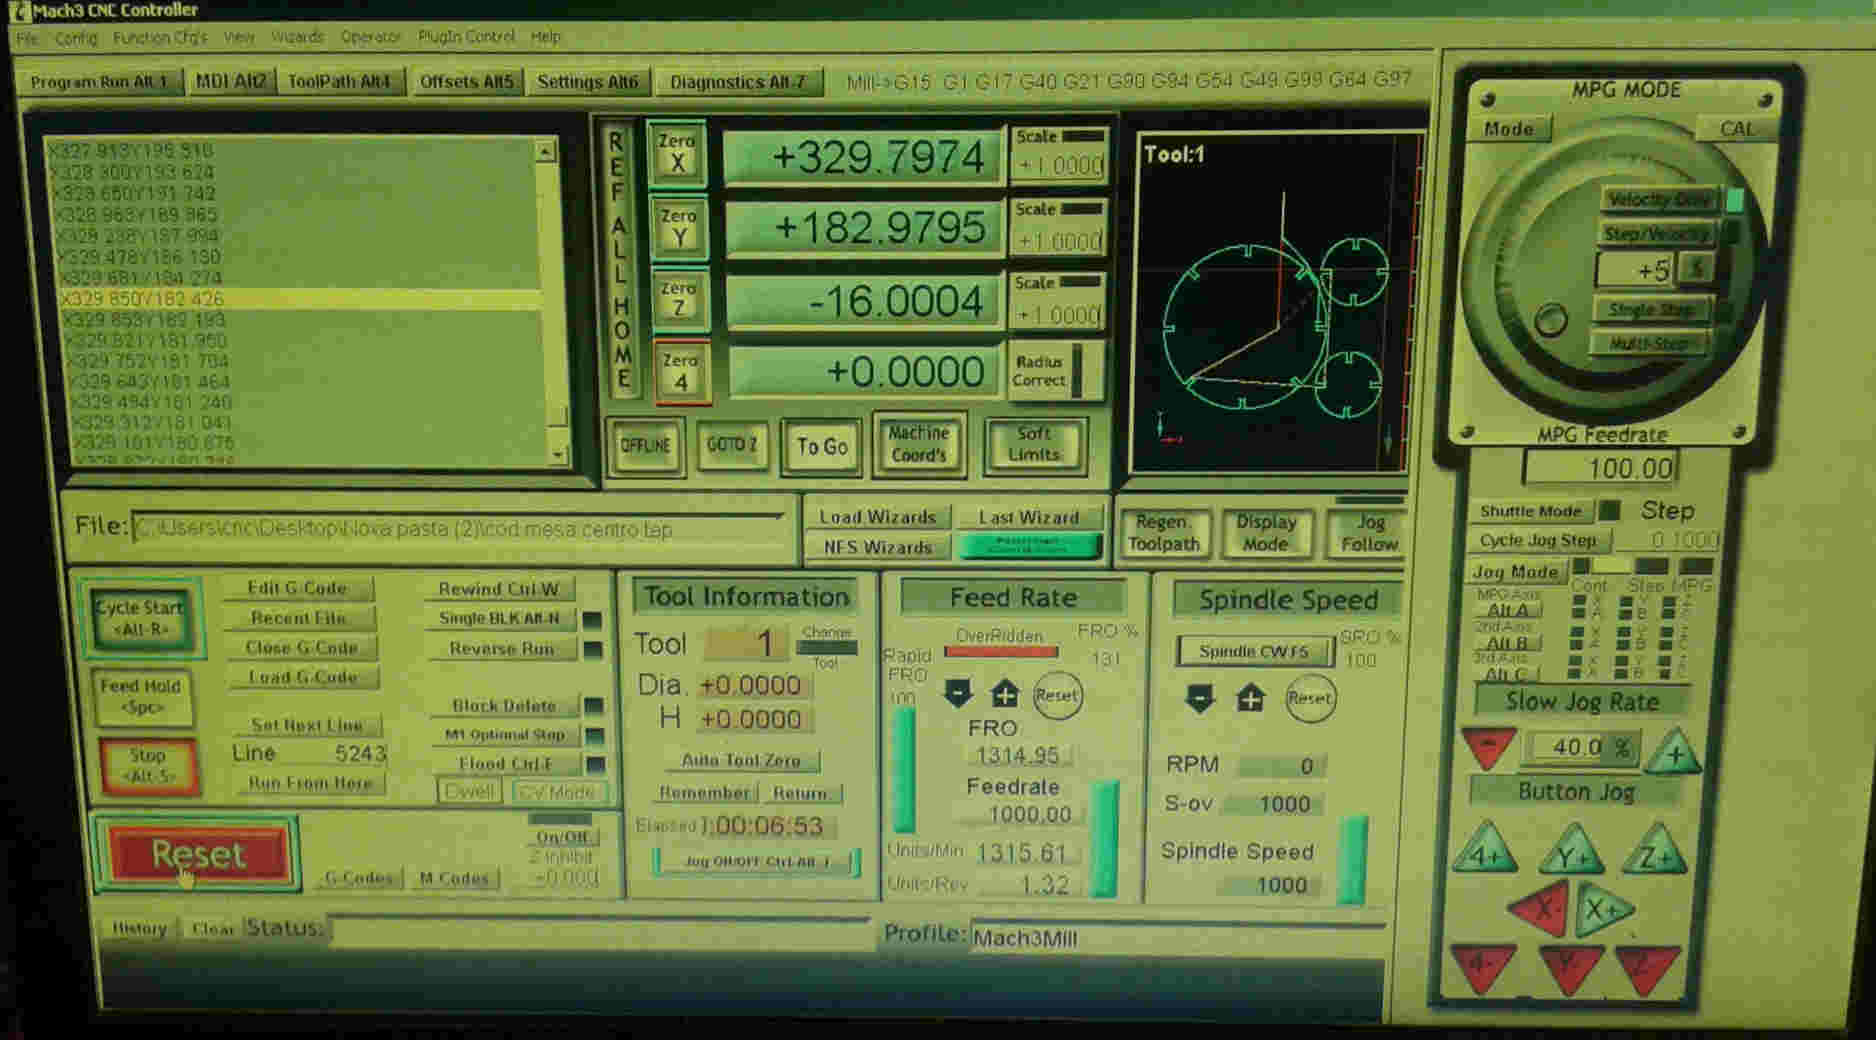
Task: Raise feed rate override with plus icon
Action: click(1004, 693)
